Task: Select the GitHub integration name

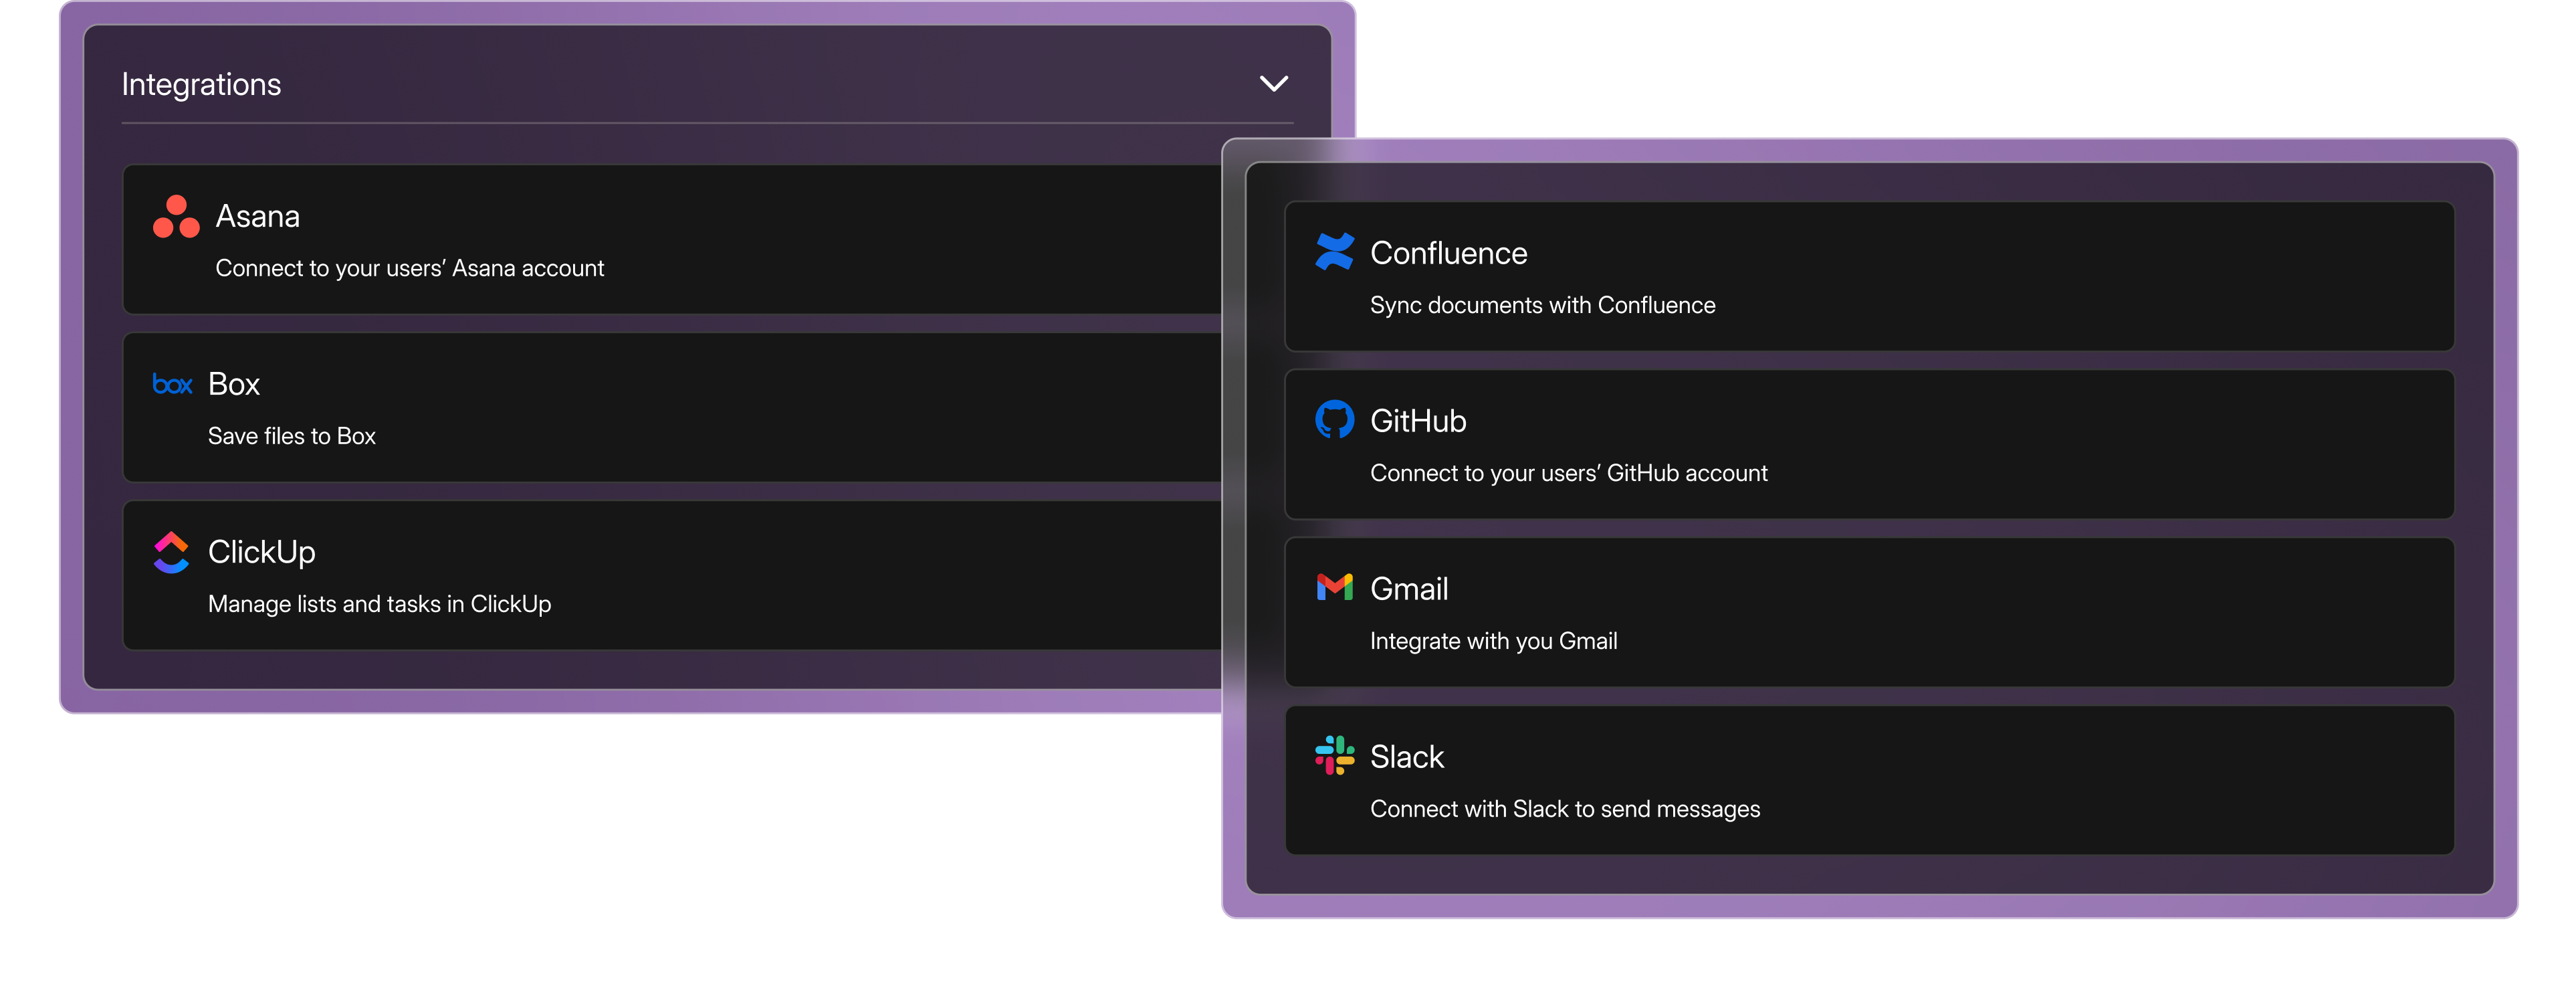Action: tap(1418, 422)
